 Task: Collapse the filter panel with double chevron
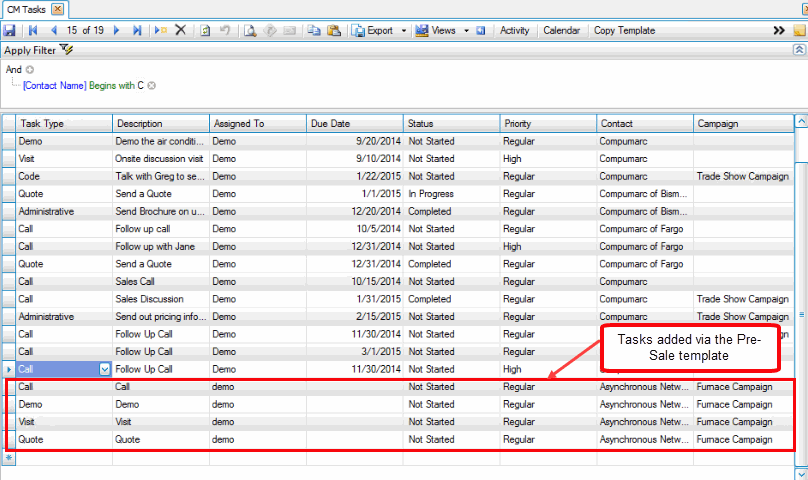click(799, 49)
